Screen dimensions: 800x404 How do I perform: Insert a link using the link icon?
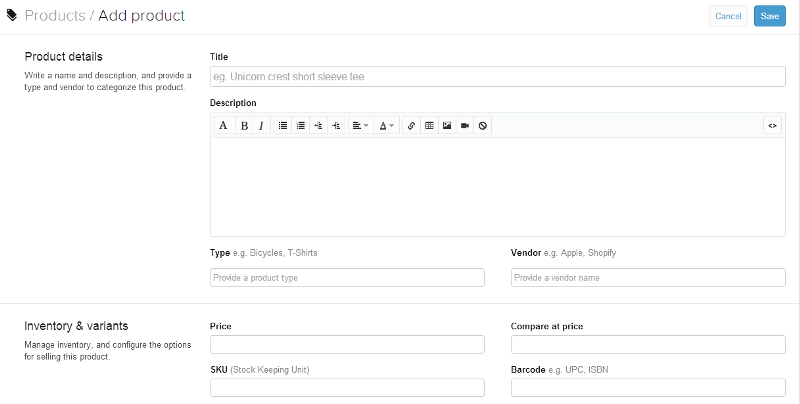[x=412, y=126]
